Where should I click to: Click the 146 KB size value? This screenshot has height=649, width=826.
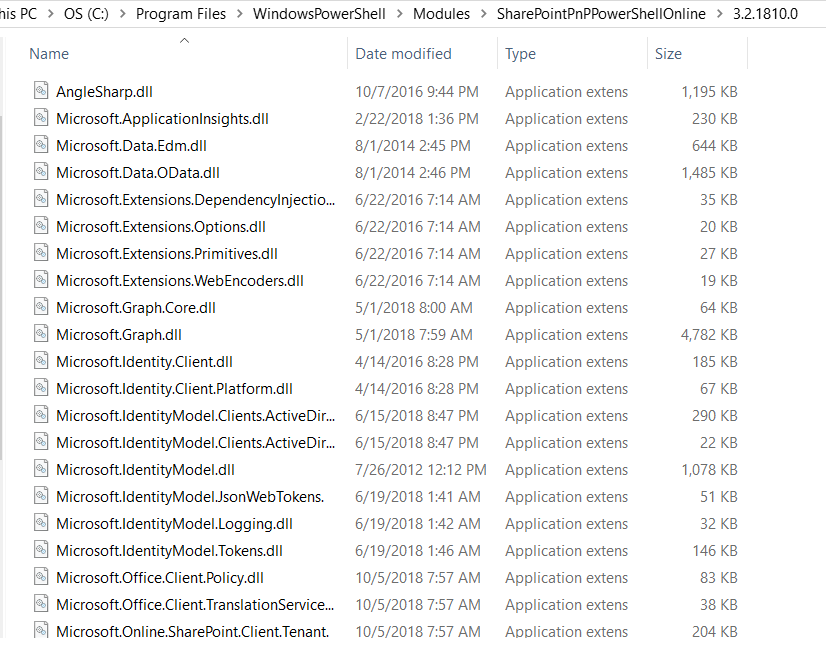coord(715,551)
